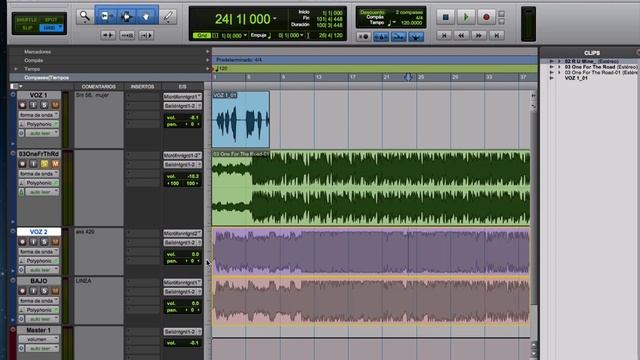The height and width of the screenshot is (360, 640).
Task: Toggle the blue GRID edit mode button
Action: click(51, 28)
